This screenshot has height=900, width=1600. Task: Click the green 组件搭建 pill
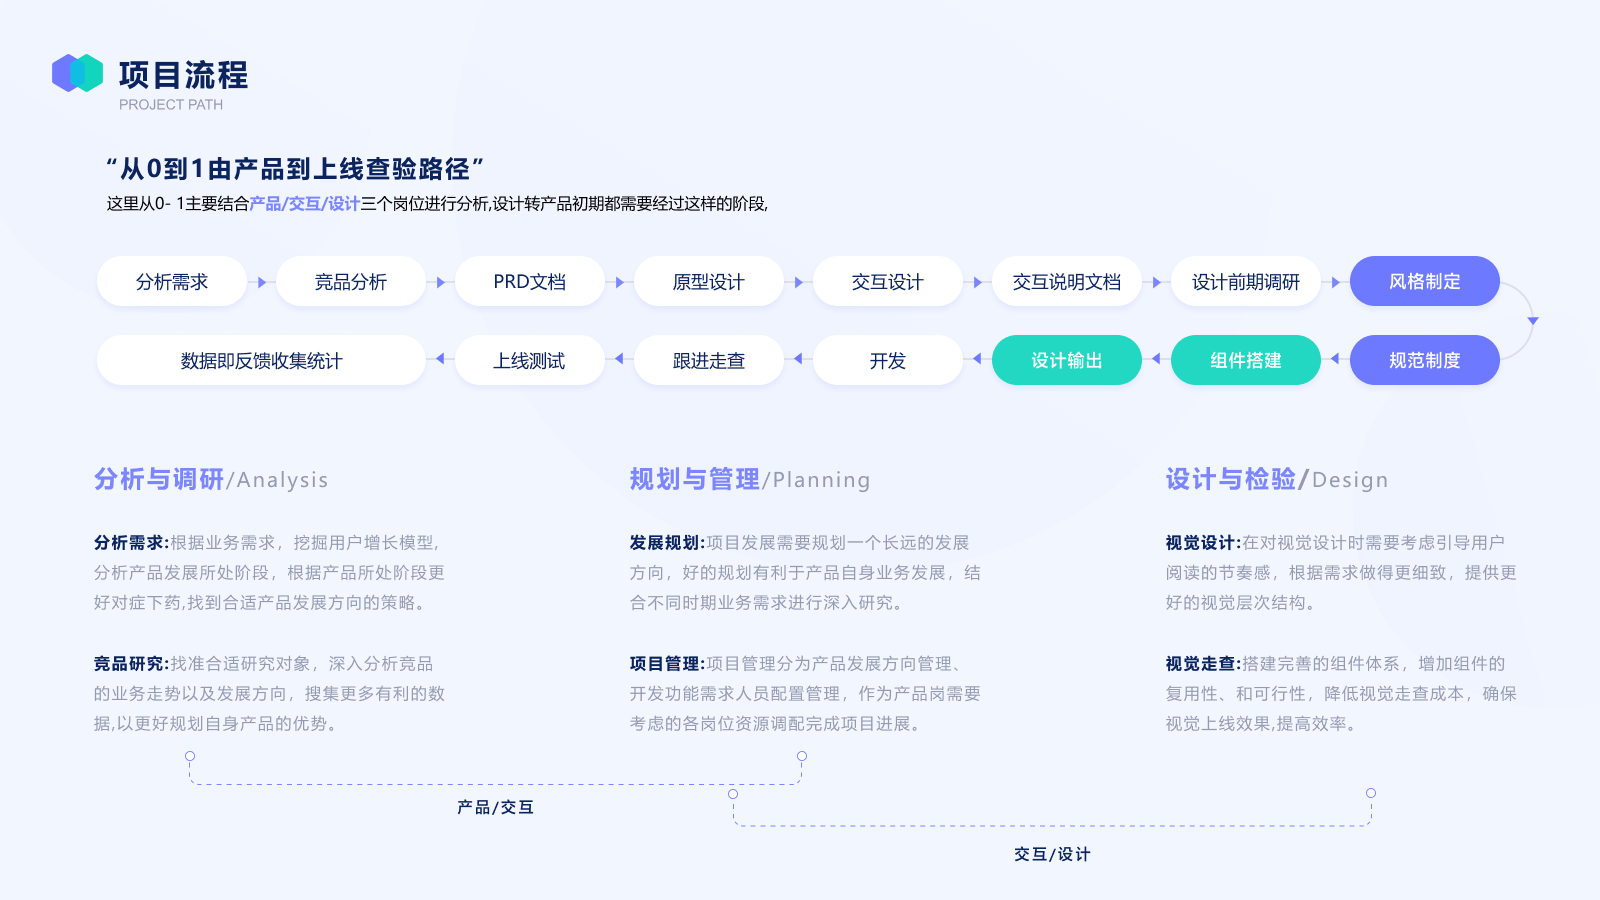tap(1246, 360)
